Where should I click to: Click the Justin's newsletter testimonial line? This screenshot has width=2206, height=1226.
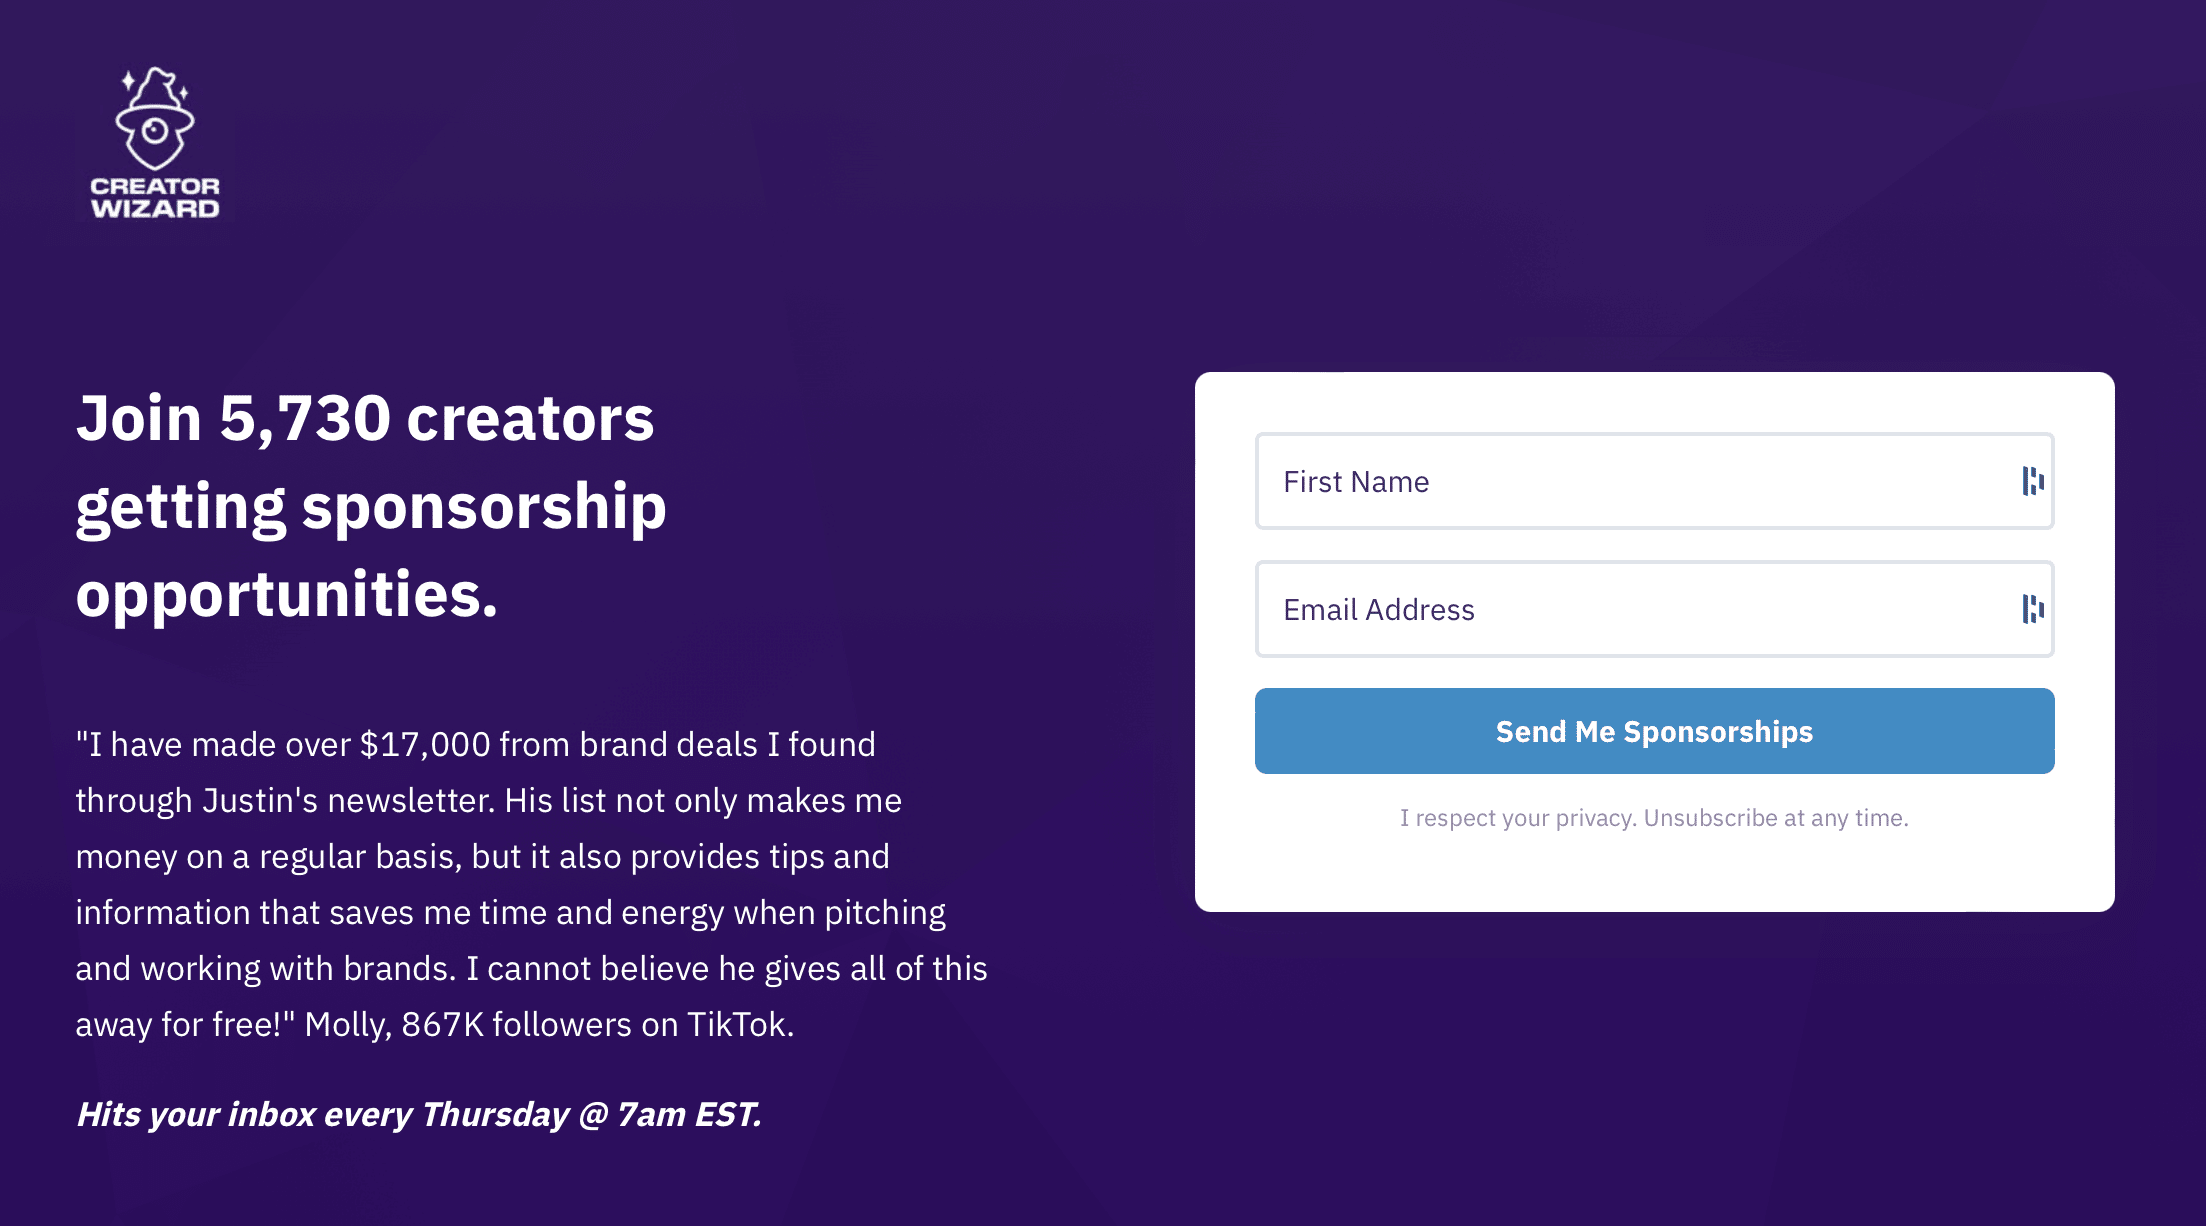(489, 801)
